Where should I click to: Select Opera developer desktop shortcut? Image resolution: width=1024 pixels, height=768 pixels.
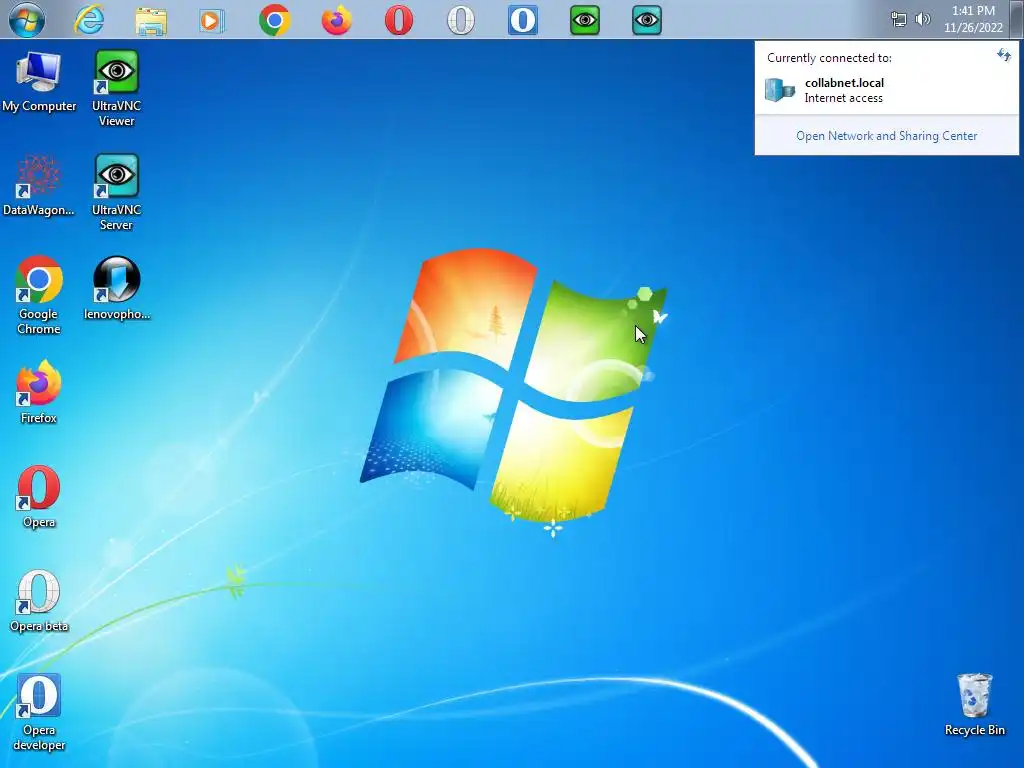(x=39, y=712)
